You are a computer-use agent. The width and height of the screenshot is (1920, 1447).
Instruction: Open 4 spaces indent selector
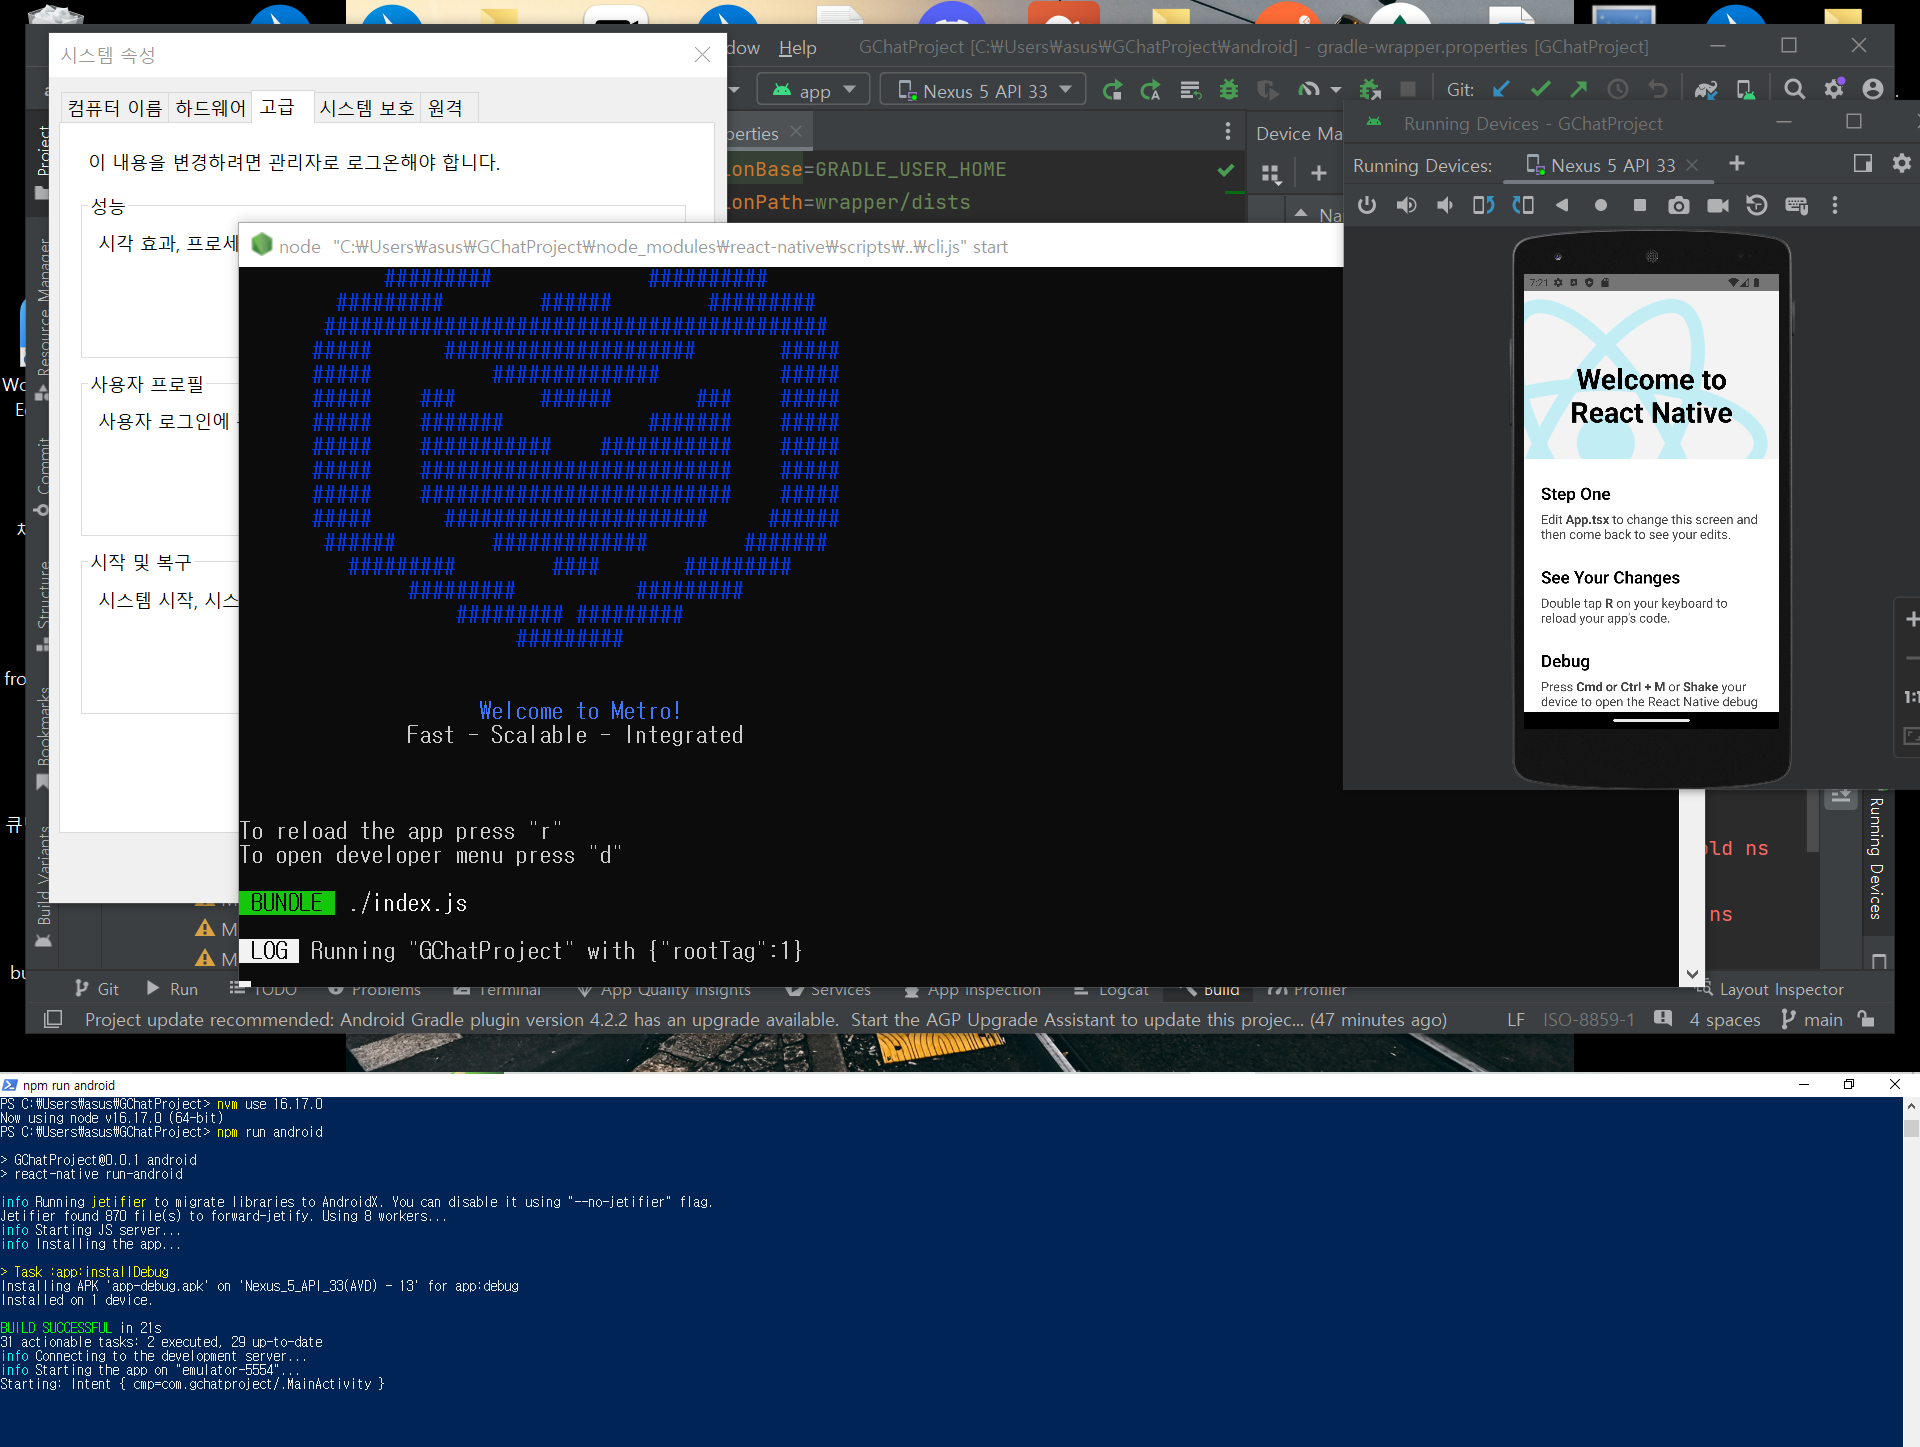pyautogui.click(x=1724, y=1020)
